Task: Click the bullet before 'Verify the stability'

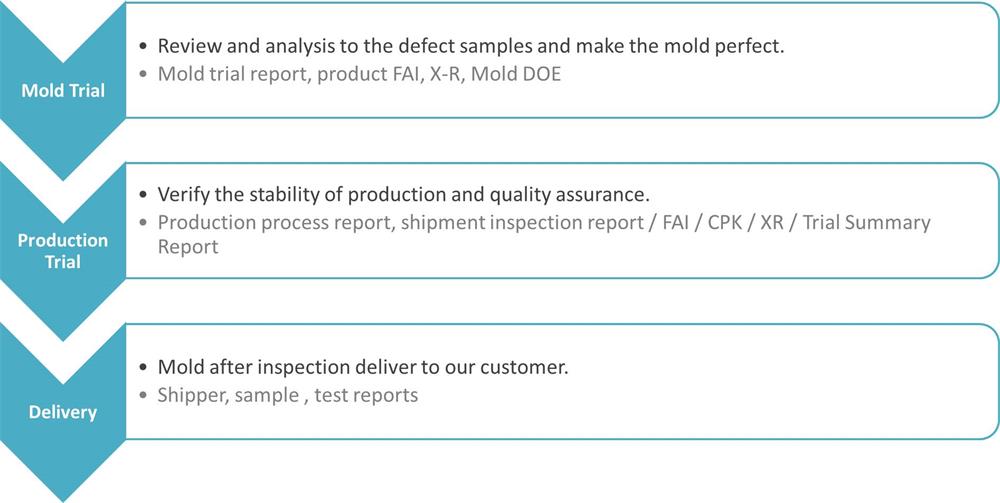Action: 144,195
